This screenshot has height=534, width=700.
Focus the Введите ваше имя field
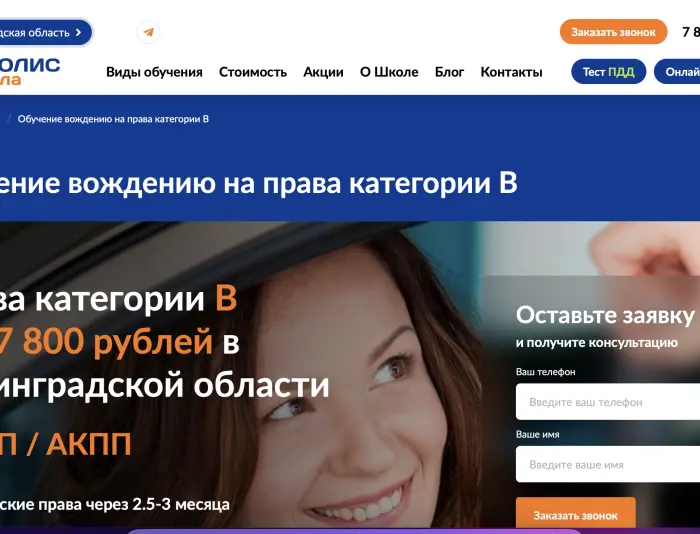pos(608,464)
